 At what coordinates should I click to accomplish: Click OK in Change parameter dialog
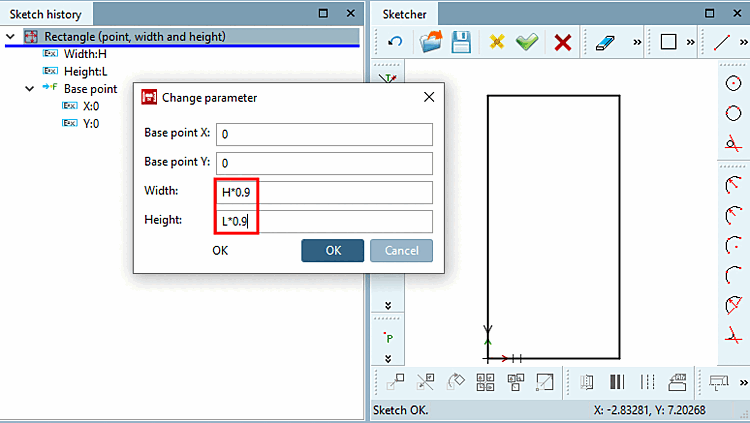(332, 251)
